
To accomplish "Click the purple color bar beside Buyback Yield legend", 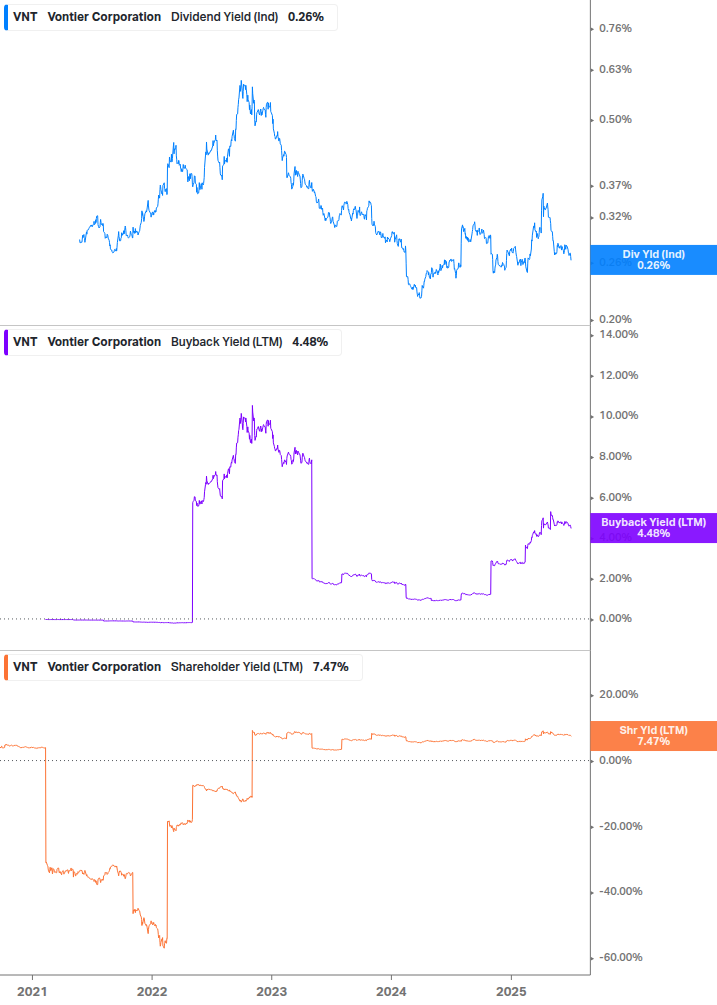I will click(6, 342).
